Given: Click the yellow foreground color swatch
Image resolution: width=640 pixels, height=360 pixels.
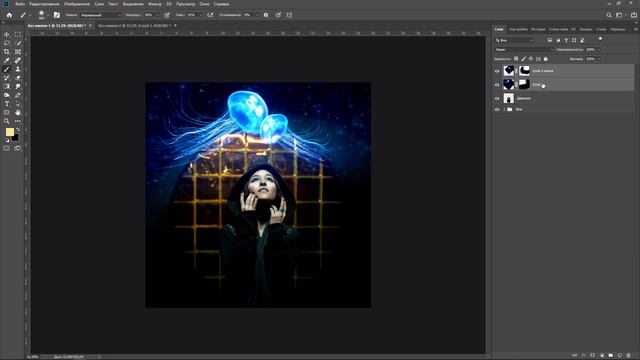Looking at the screenshot, I should tap(9, 132).
